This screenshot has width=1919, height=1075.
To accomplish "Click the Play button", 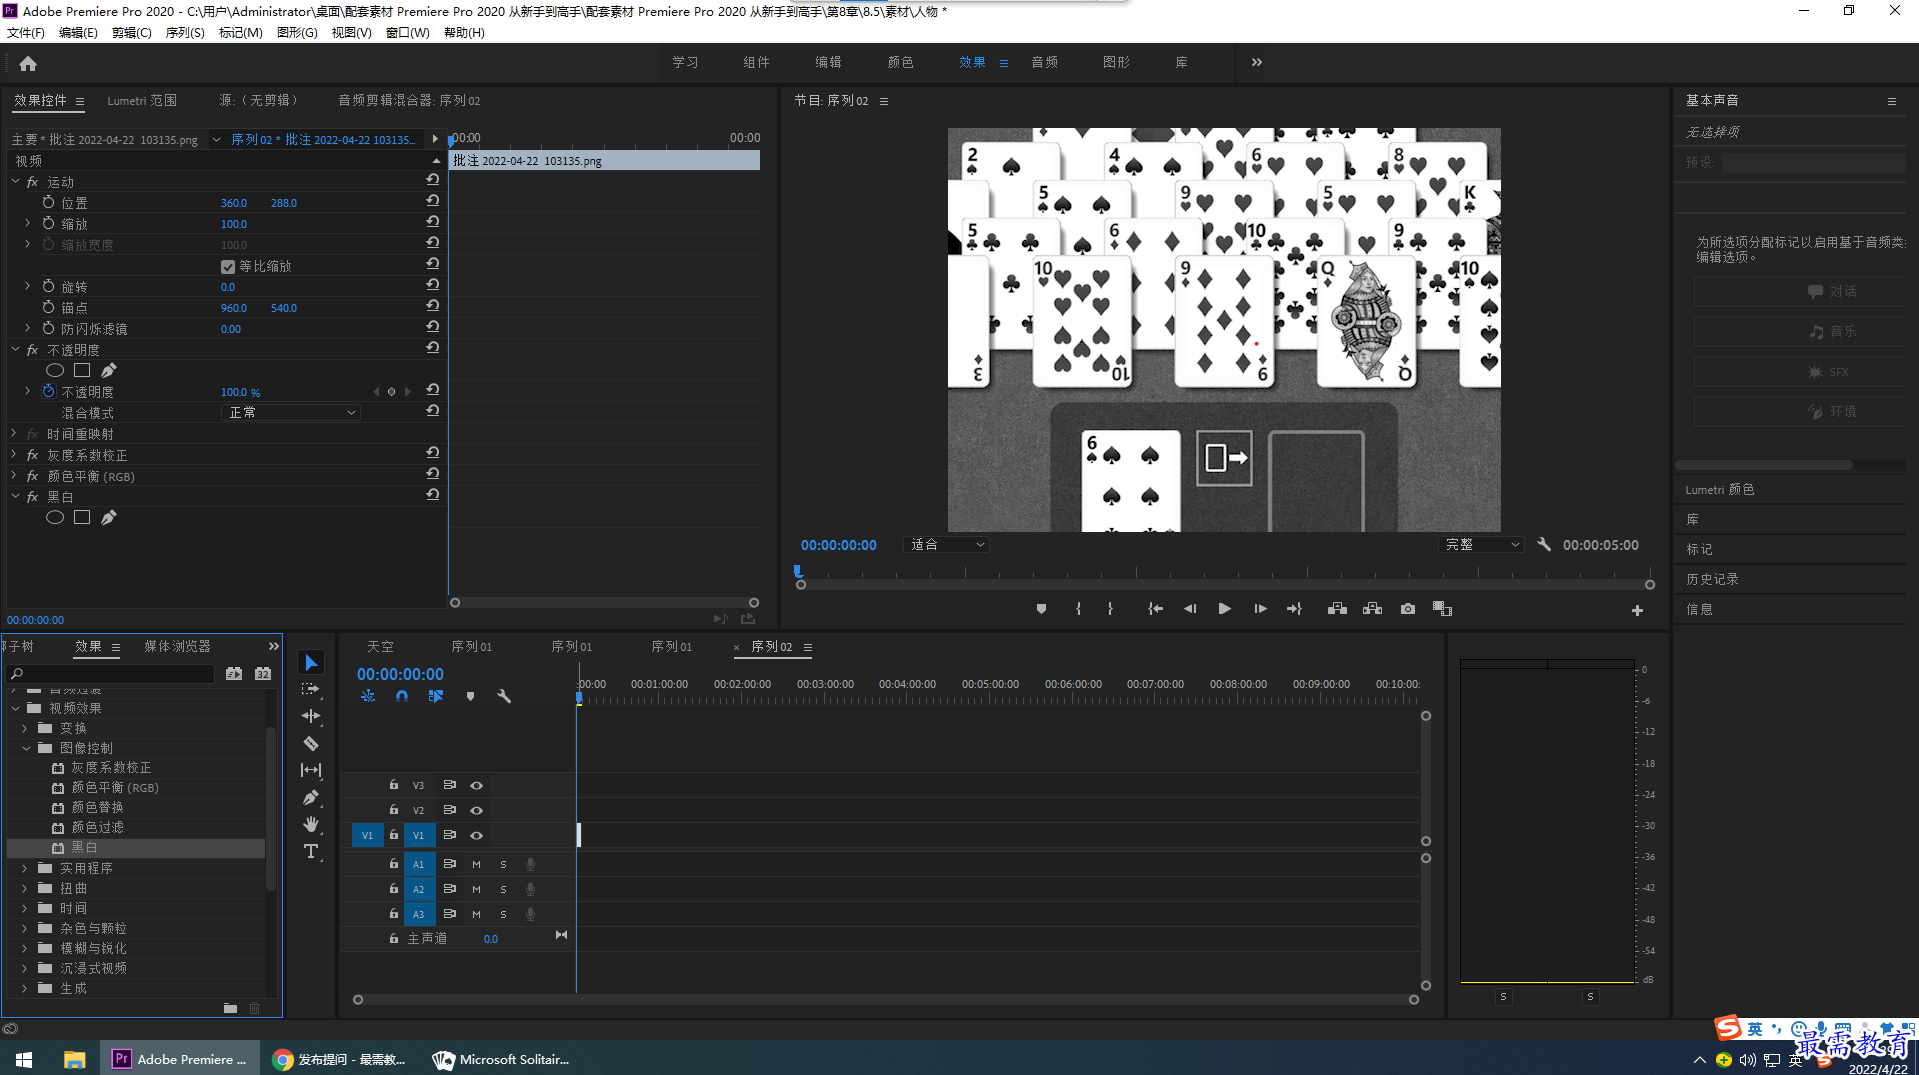I will [1224, 609].
